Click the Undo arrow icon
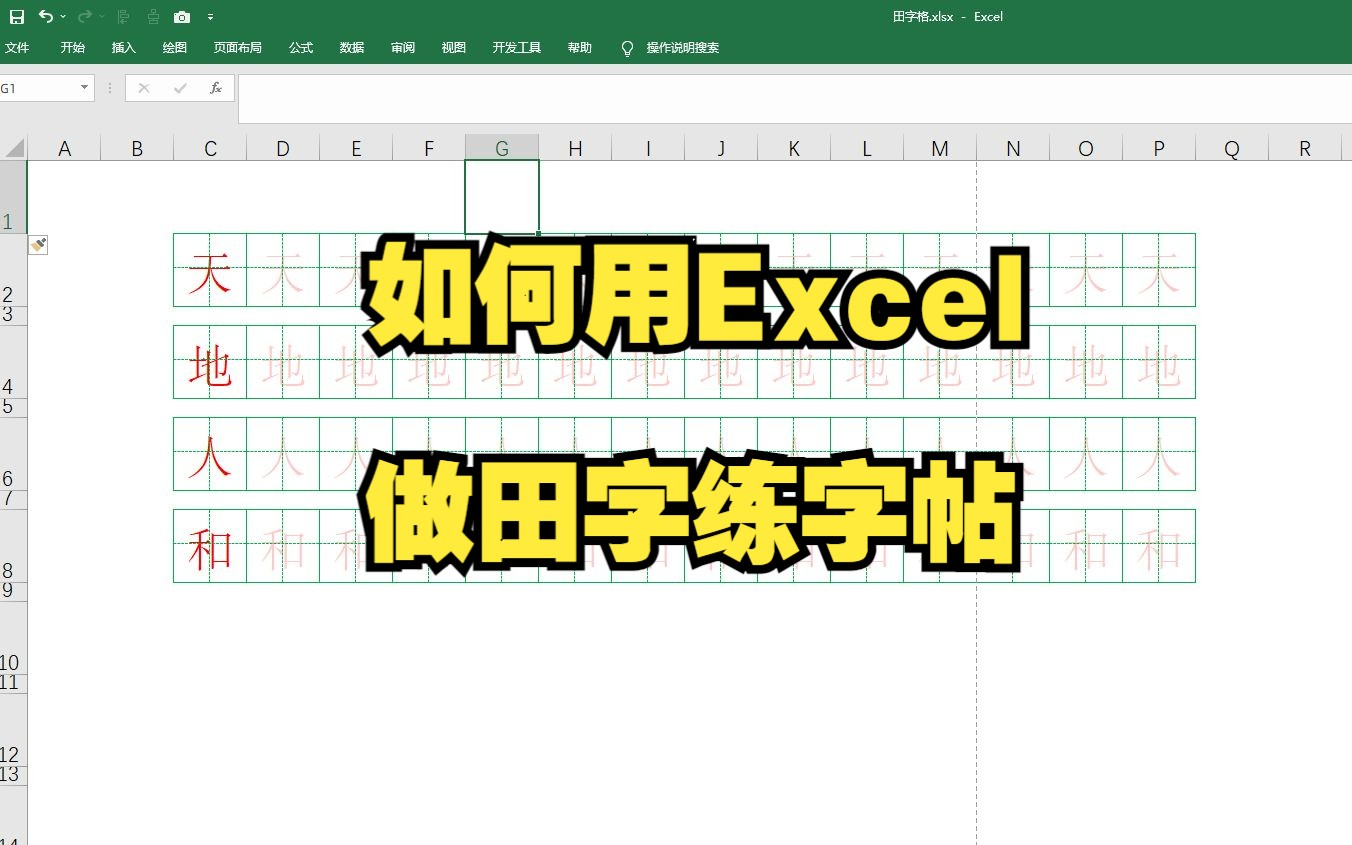Viewport: 1352px width, 845px height. coord(45,16)
